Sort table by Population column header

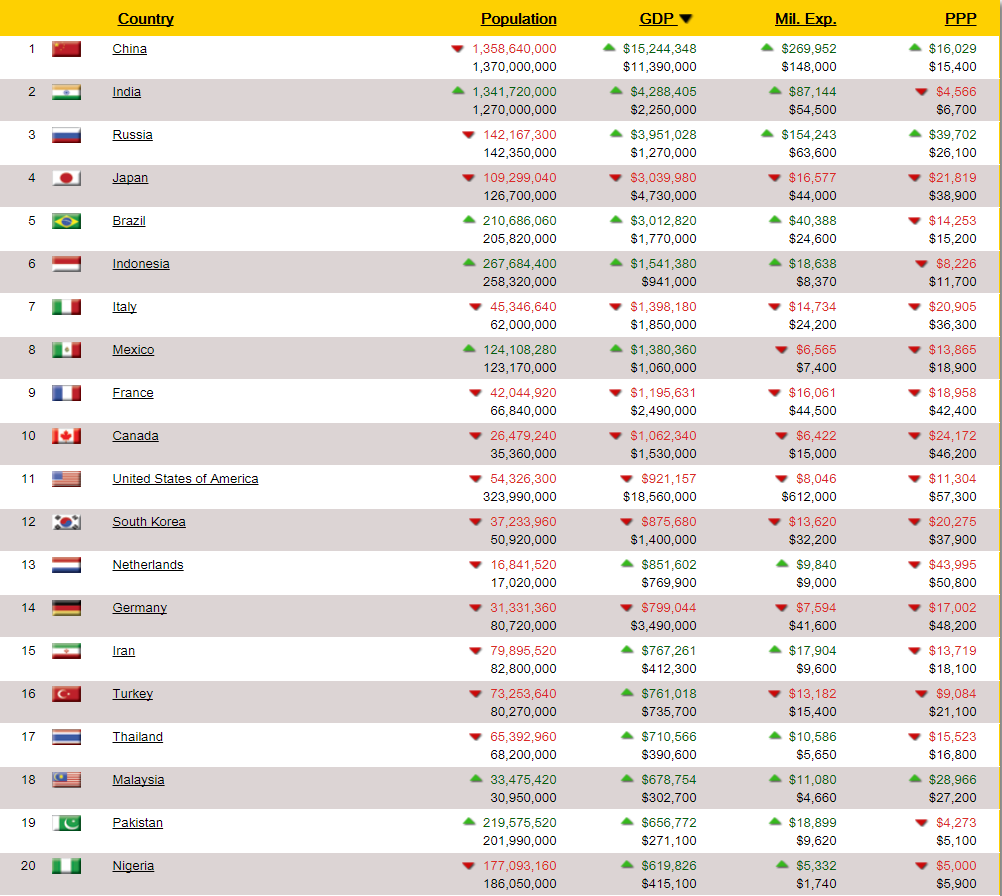click(x=518, y=19)
